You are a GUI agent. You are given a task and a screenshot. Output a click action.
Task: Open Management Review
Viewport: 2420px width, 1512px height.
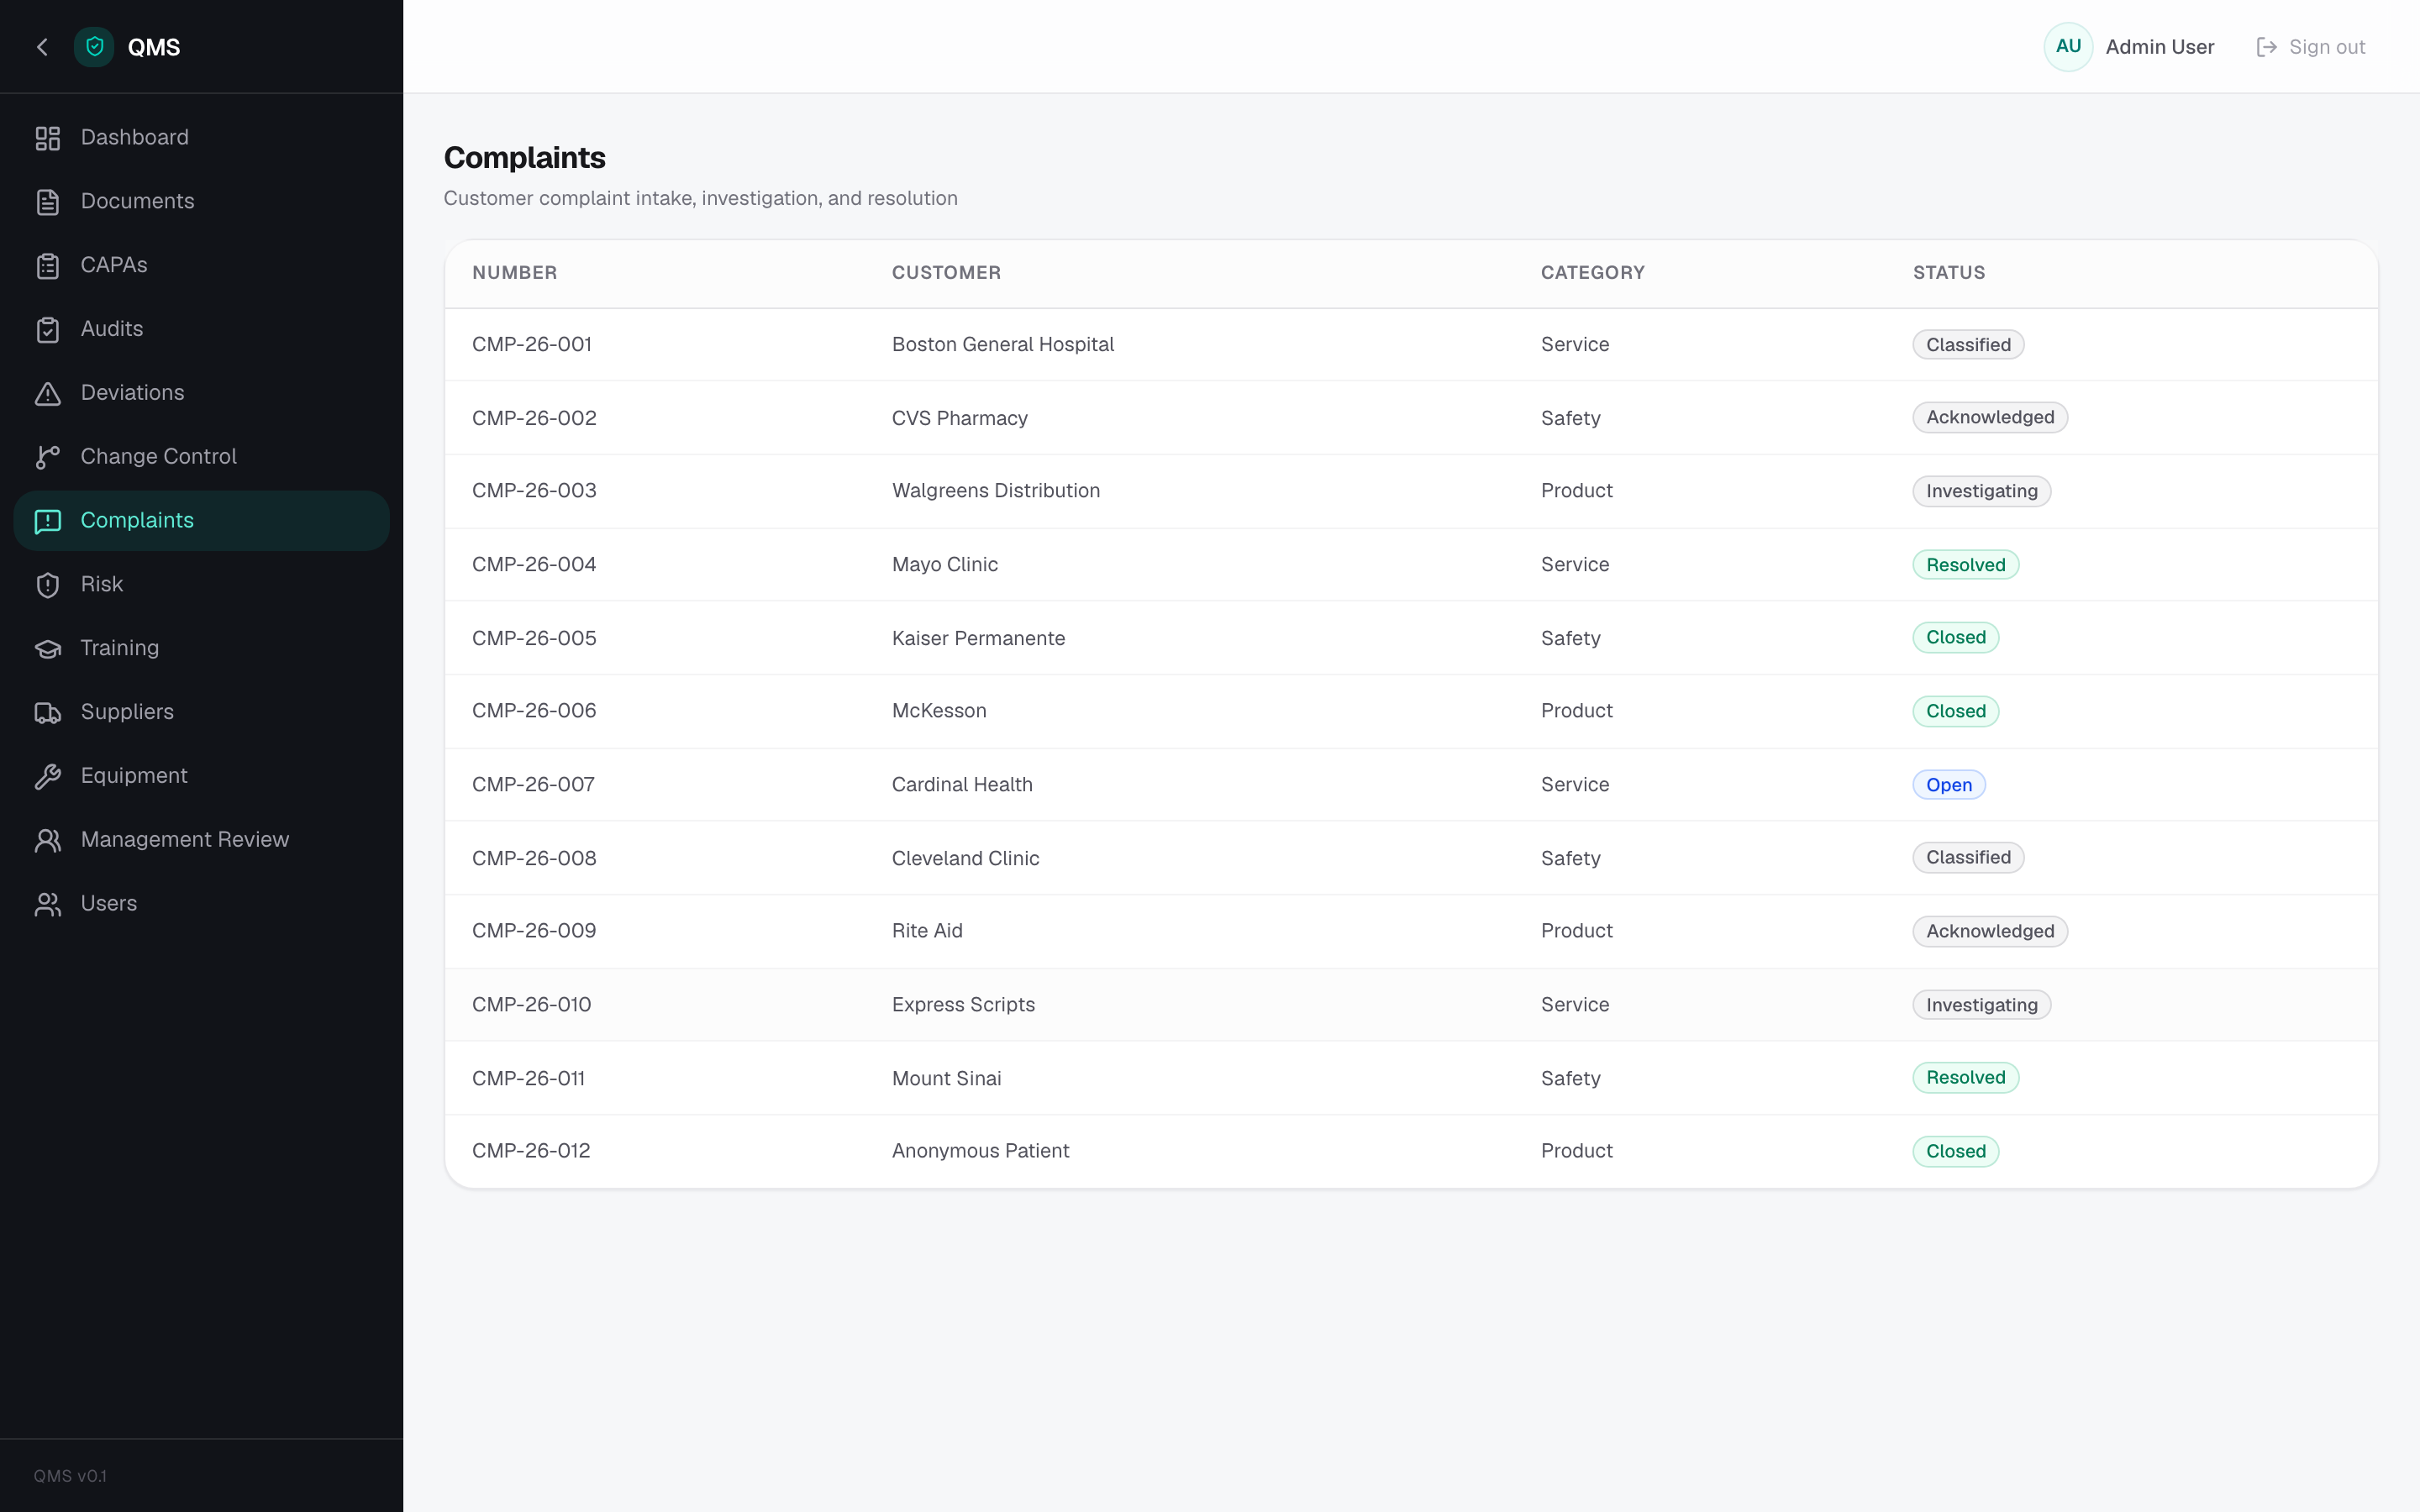pos(201,840)
